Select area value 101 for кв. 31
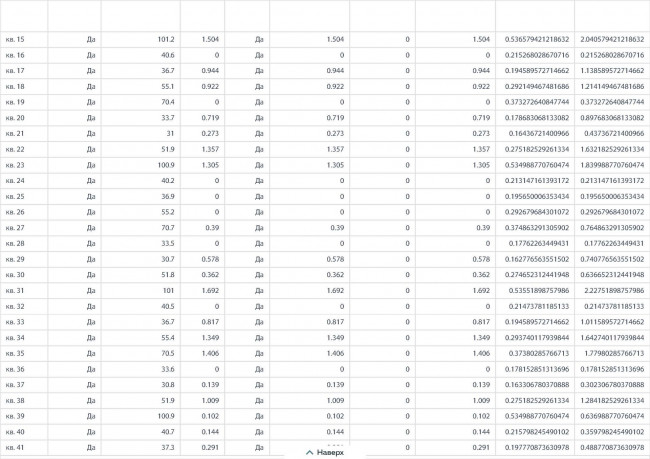 pos(169,291)
